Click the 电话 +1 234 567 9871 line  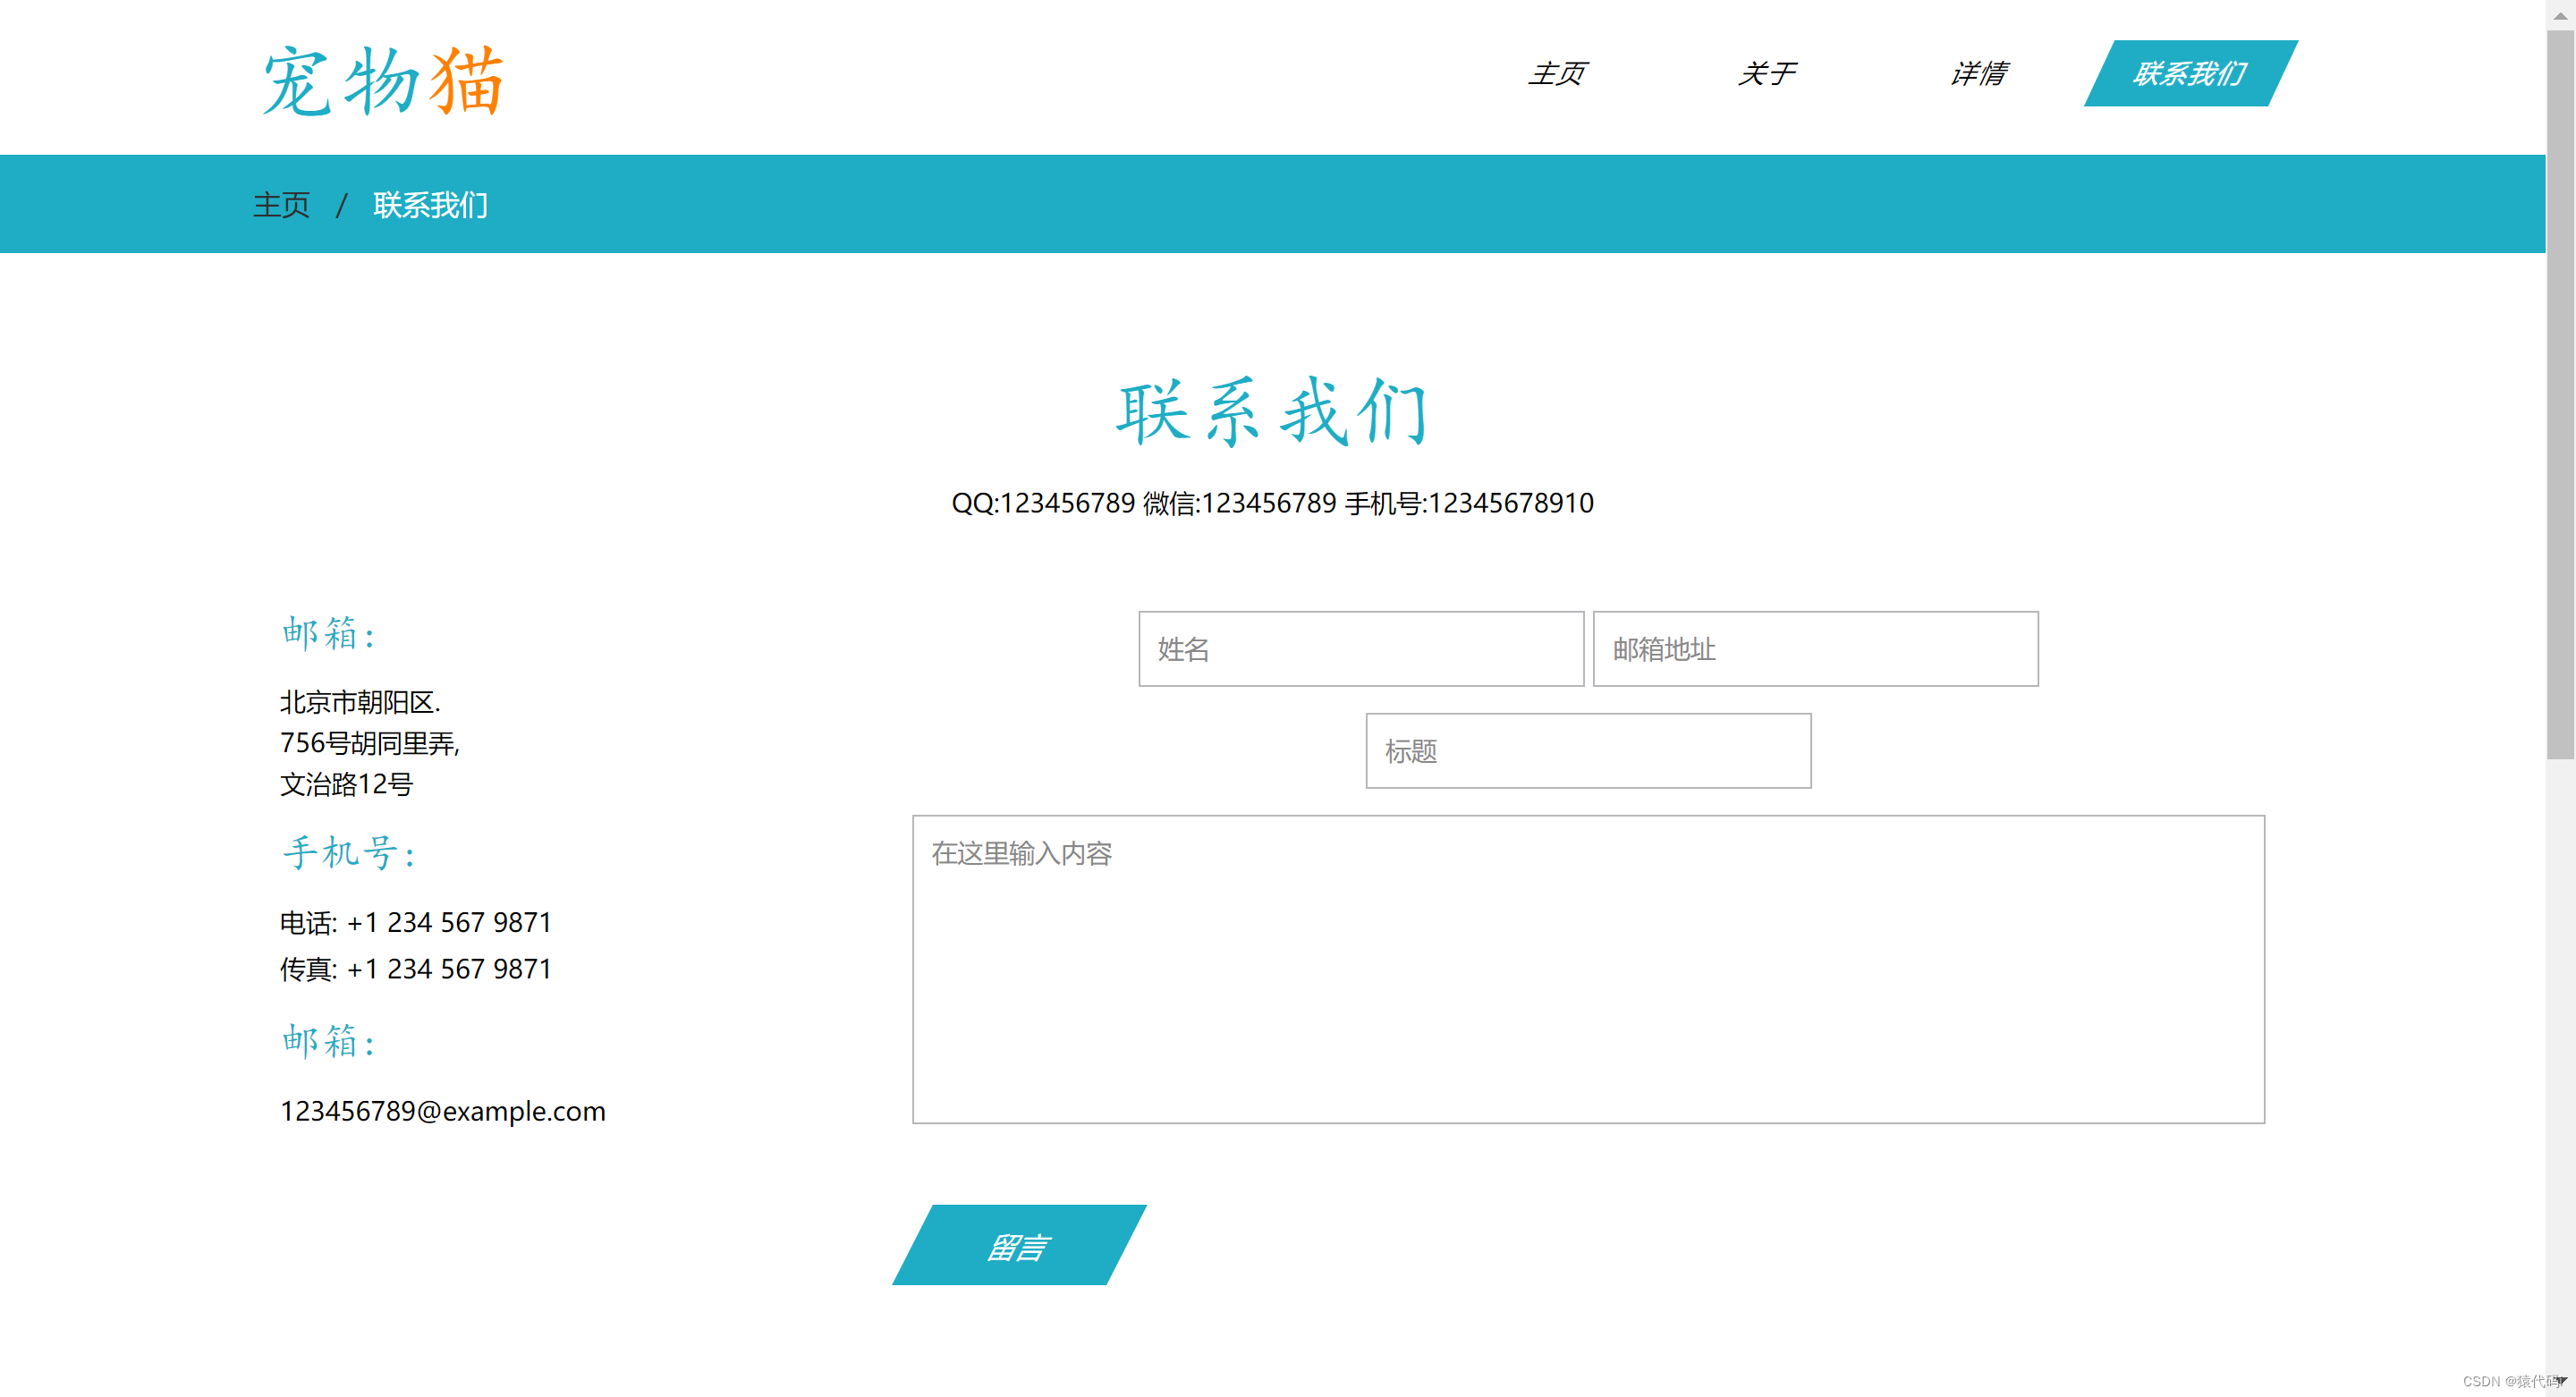coord(415,922)
